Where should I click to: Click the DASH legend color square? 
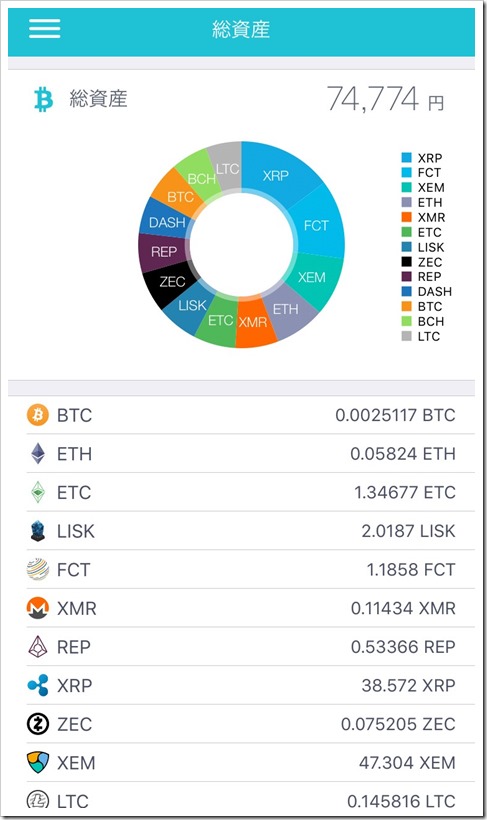[406, 291]
